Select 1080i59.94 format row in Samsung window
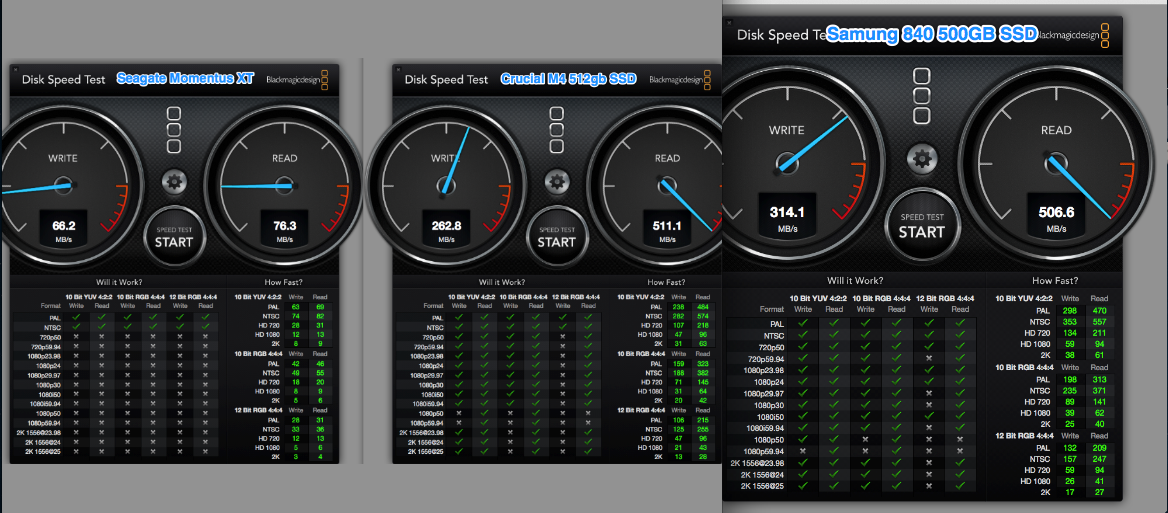This screenshot has width=1168, height=513. pos(849,428)
